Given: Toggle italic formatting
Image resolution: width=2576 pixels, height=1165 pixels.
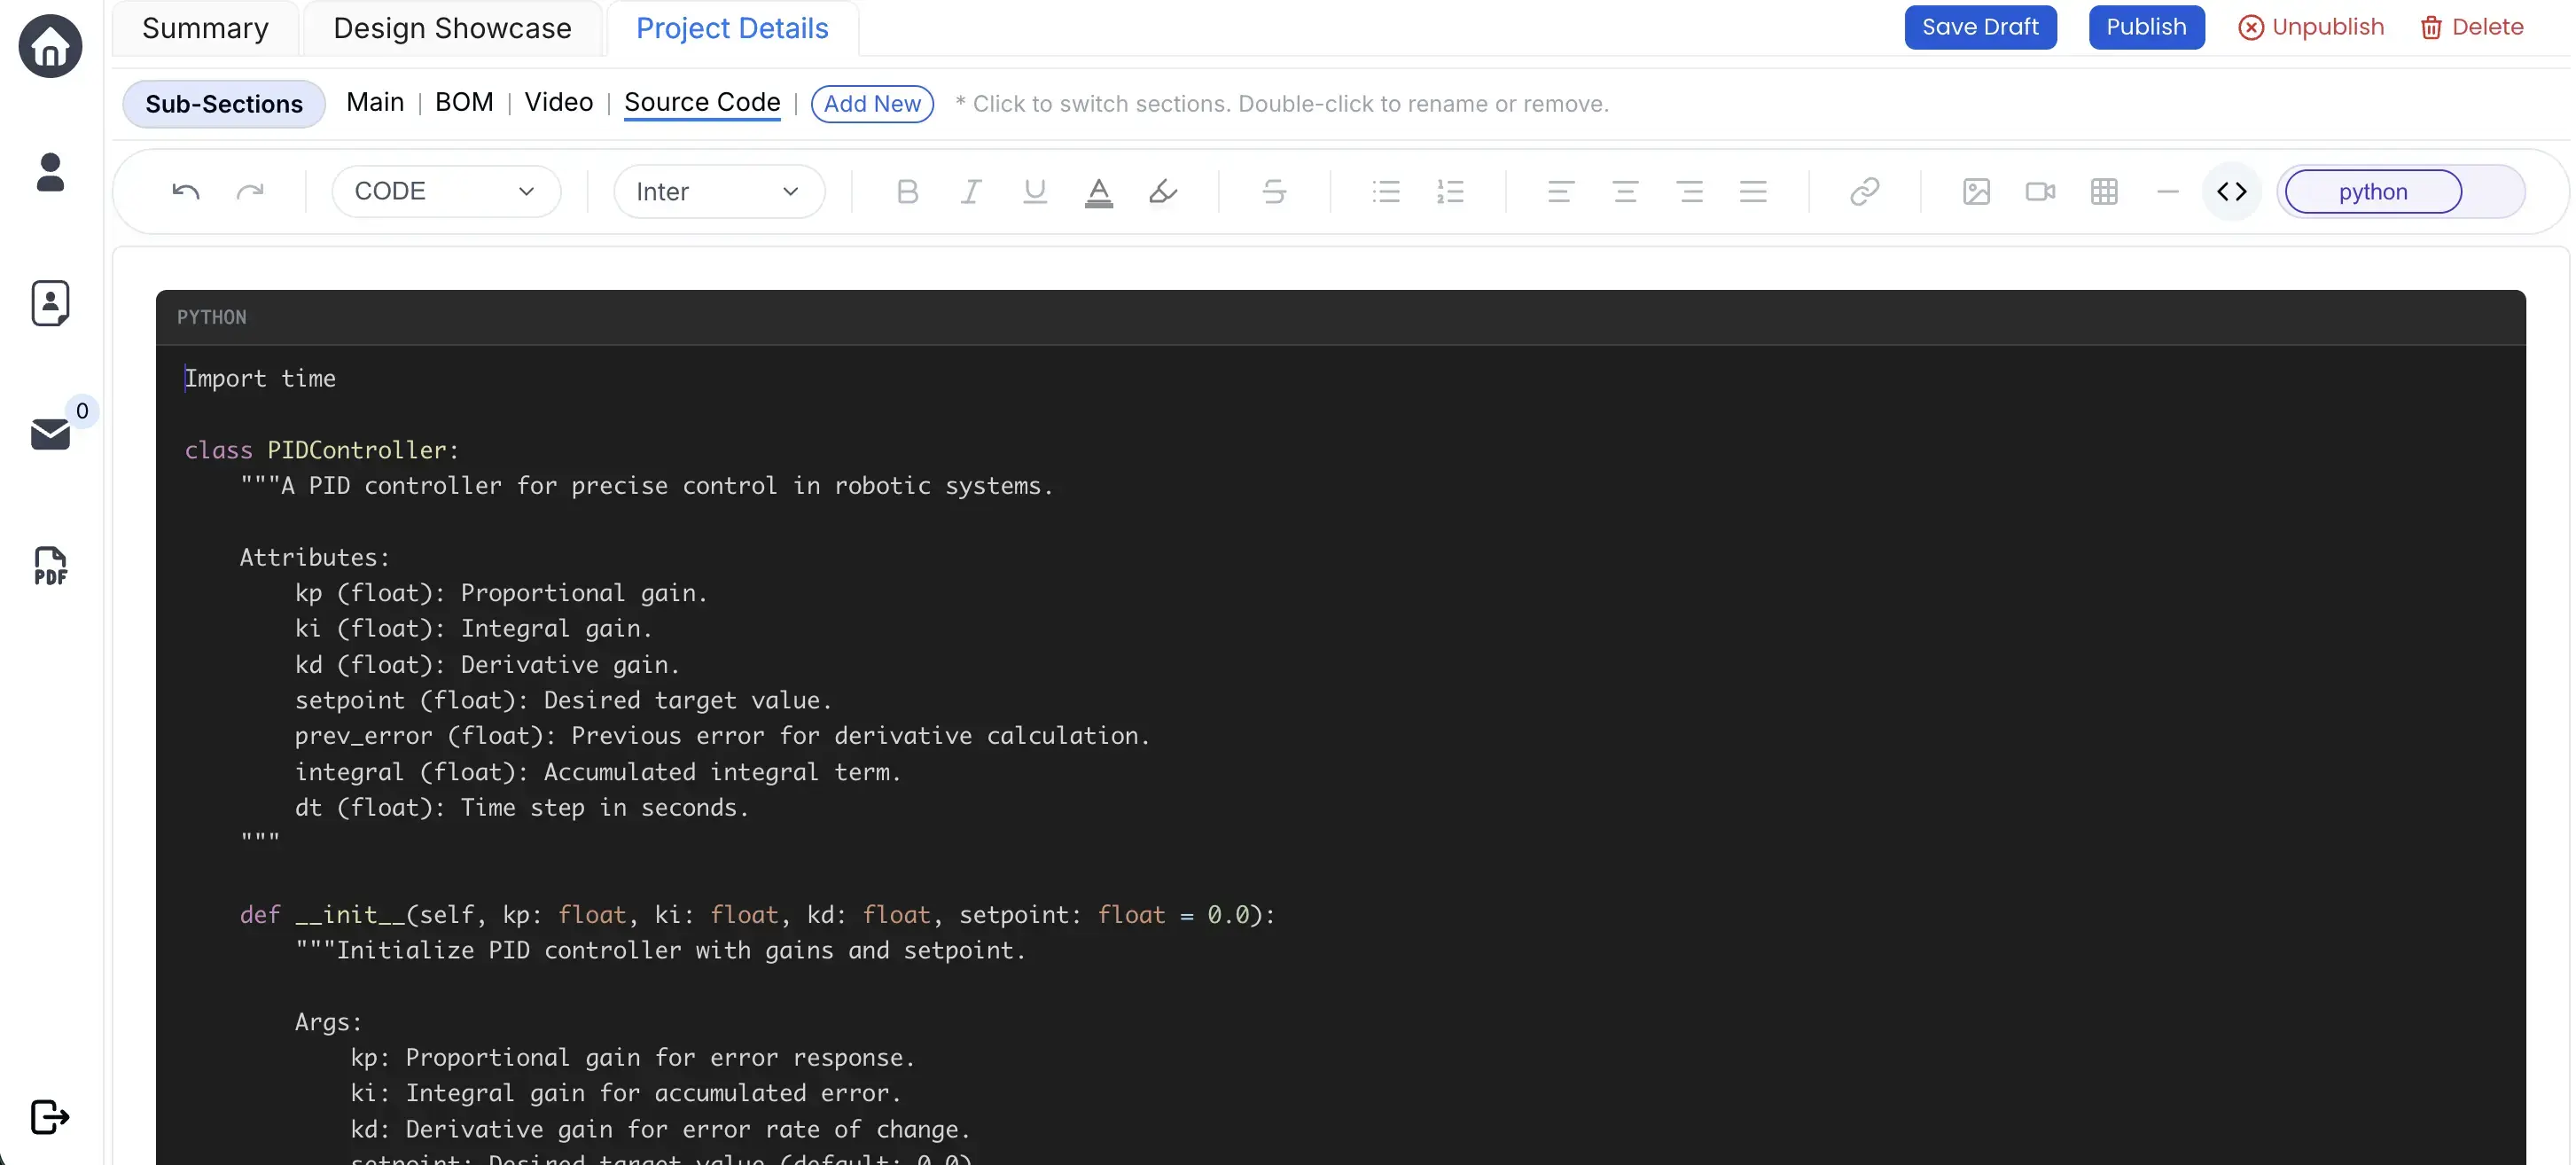Looking at the screenshot, I should click(x=970, y=191).
